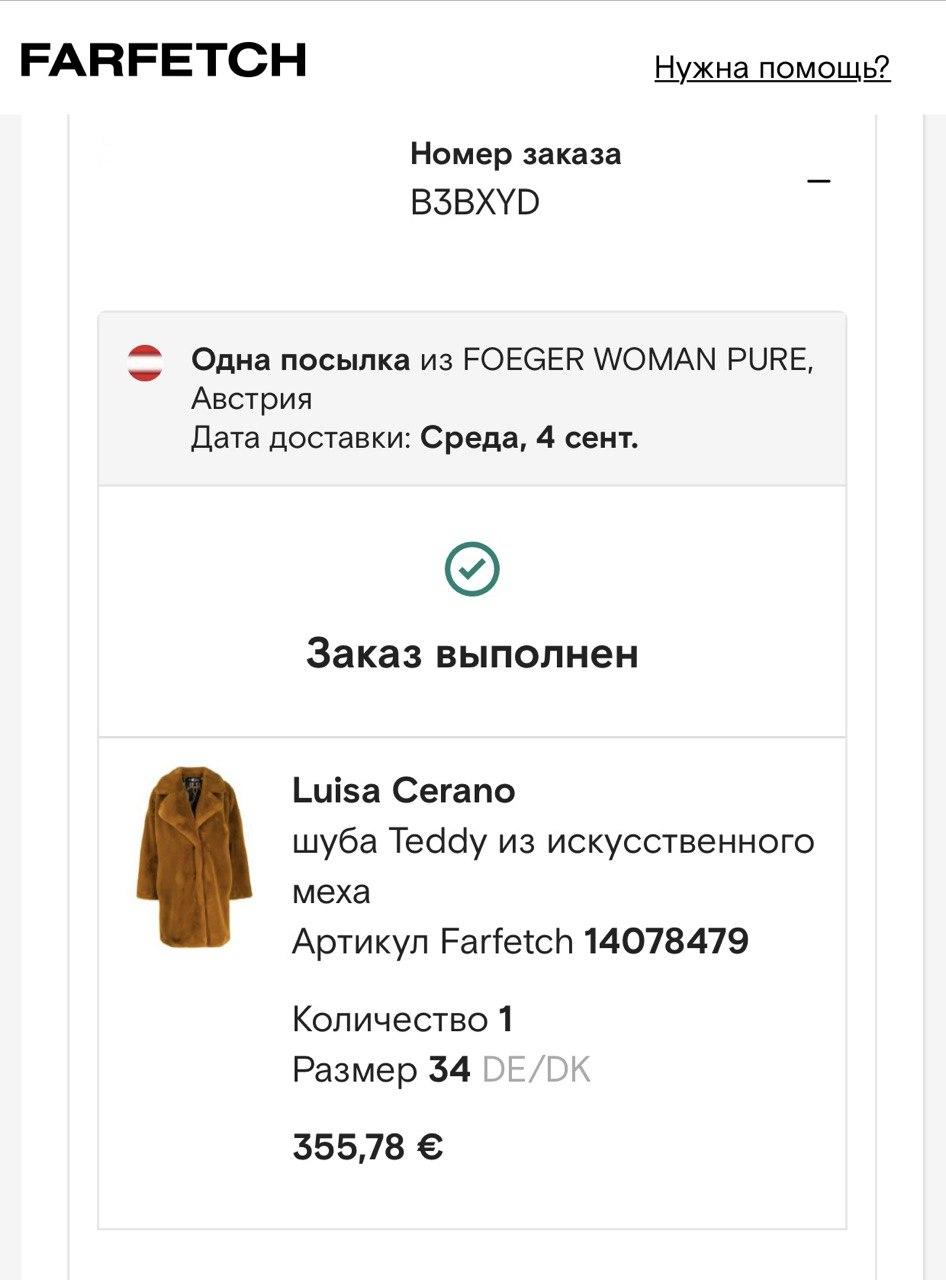Select the order number B3BXYD
This screenshot has height=1280, width=946.
(x=474, y=203)
